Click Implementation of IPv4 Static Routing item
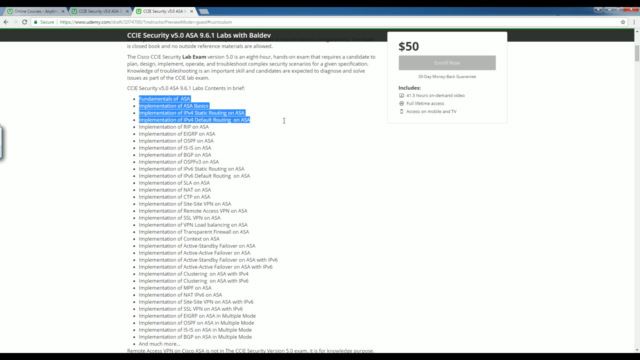Screen dimensions: 640x360 191,113
